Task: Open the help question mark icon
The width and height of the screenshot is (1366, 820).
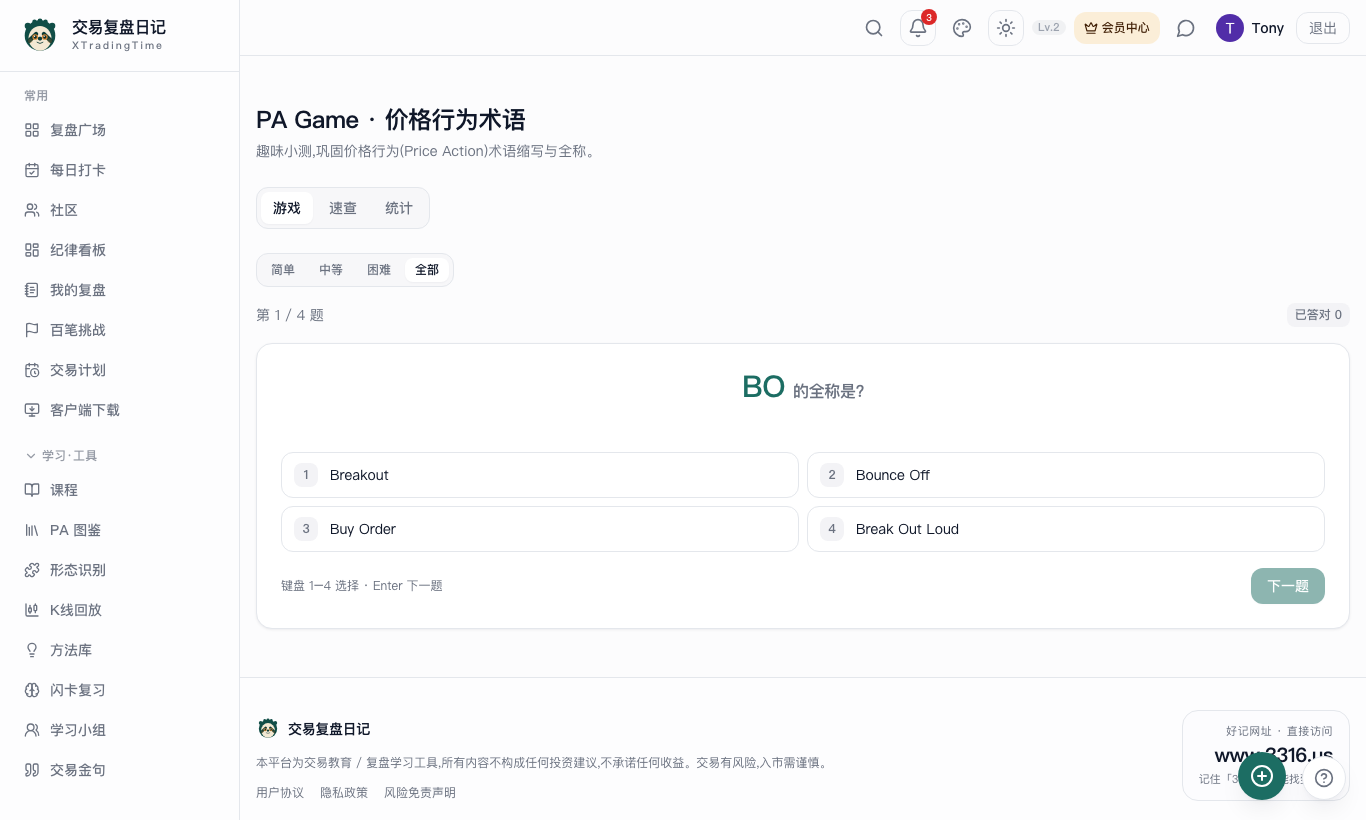Action: [x=1324, y=777]
